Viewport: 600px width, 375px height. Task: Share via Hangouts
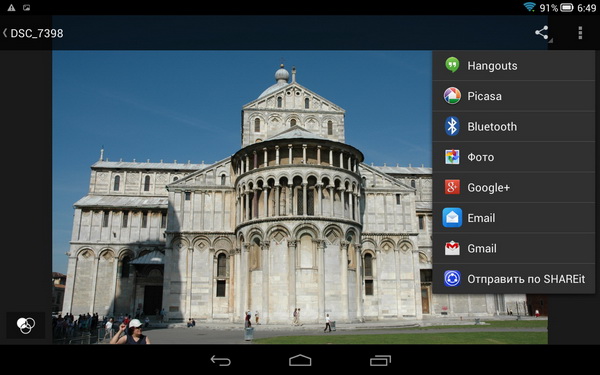pos(514,65)
